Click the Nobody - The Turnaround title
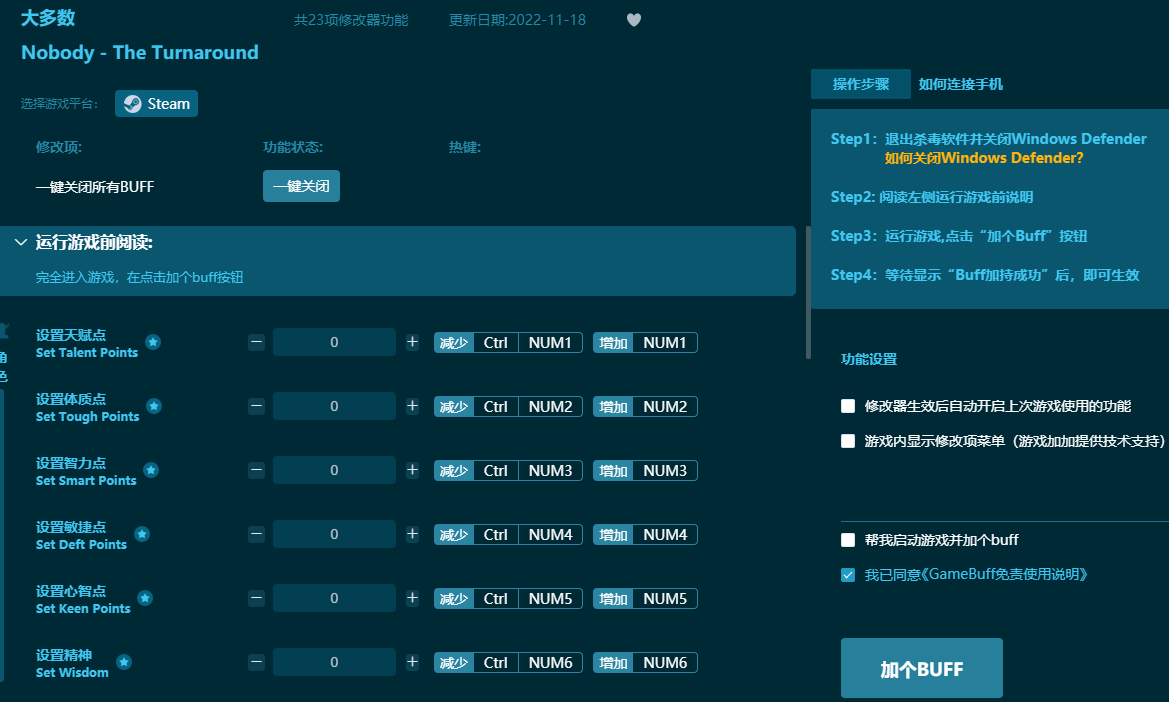This screenshot has width=1169, height=702. [x=139, y=52]
